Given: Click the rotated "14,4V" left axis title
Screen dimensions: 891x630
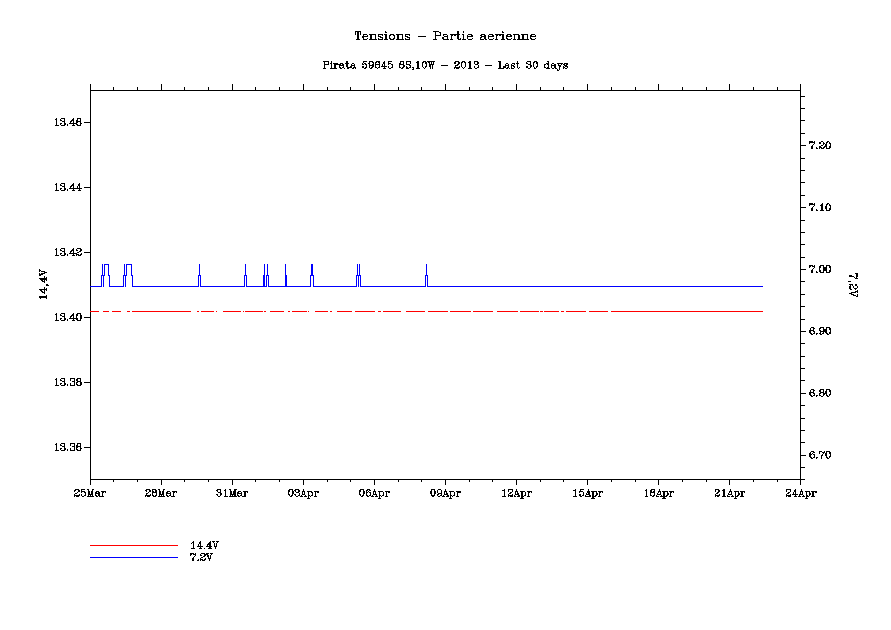Looking at the screenshot, I should [43, 285].
